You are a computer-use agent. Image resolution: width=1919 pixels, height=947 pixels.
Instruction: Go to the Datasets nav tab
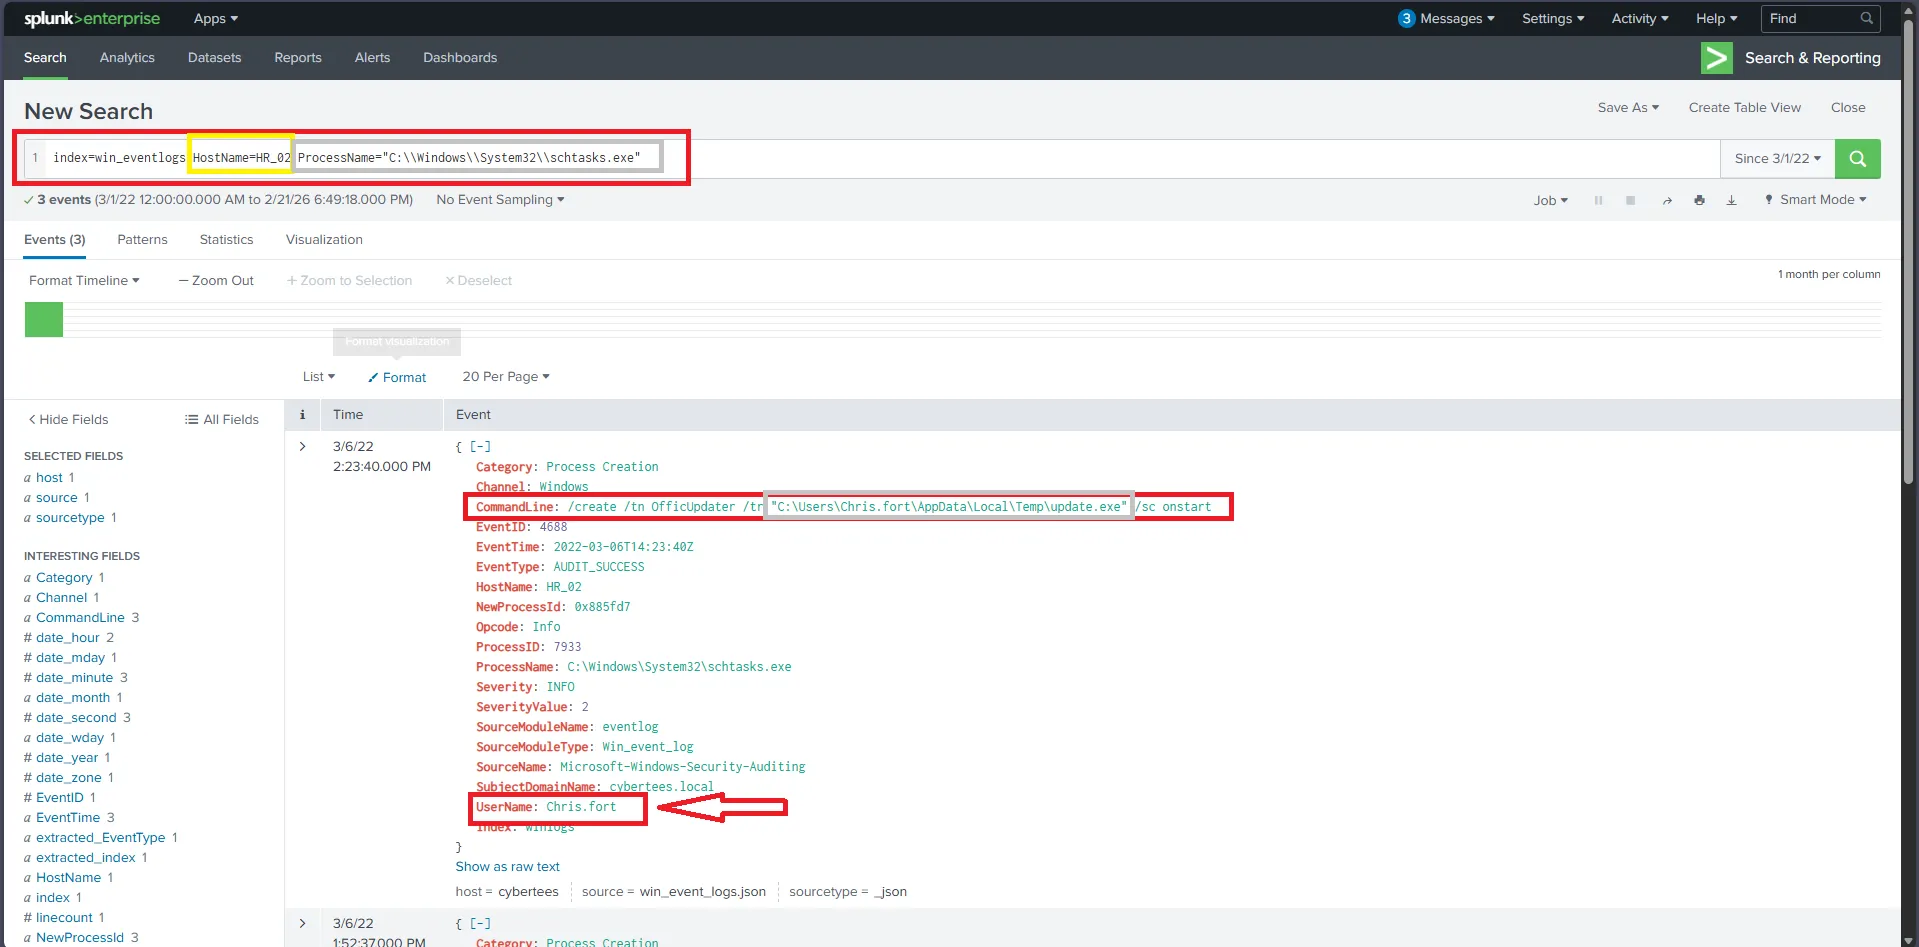click(x=214, y=58)
